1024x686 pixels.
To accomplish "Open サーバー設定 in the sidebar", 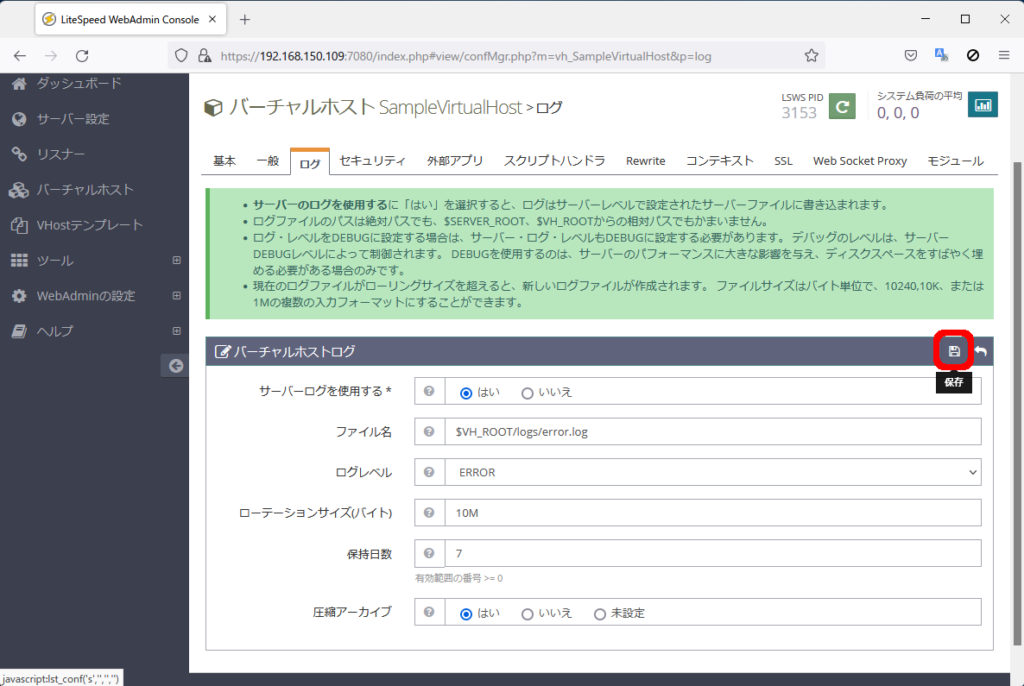I will 73,119.
